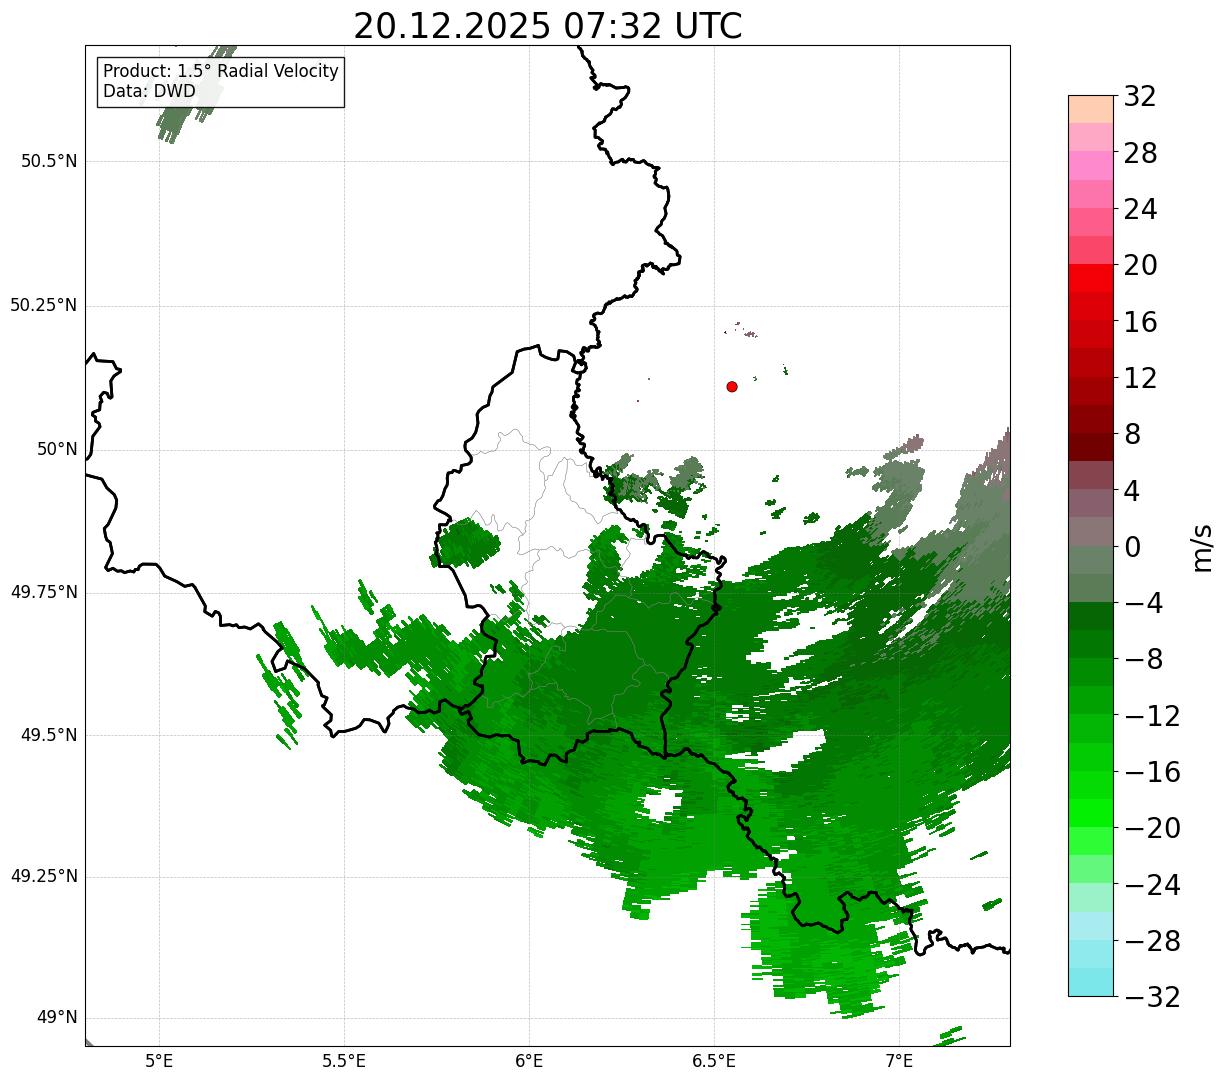Click the colorbar tick label 16
The height and width of the screenshot is (1081, 1225).
(1140, 321)
